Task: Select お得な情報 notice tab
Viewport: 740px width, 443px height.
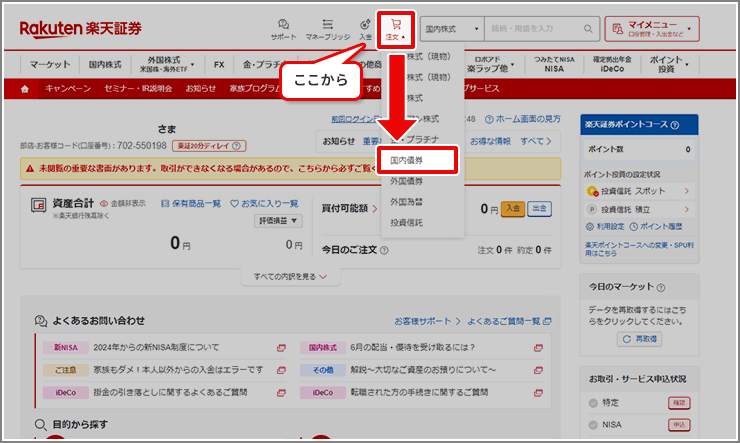Action: coord(490,141)
